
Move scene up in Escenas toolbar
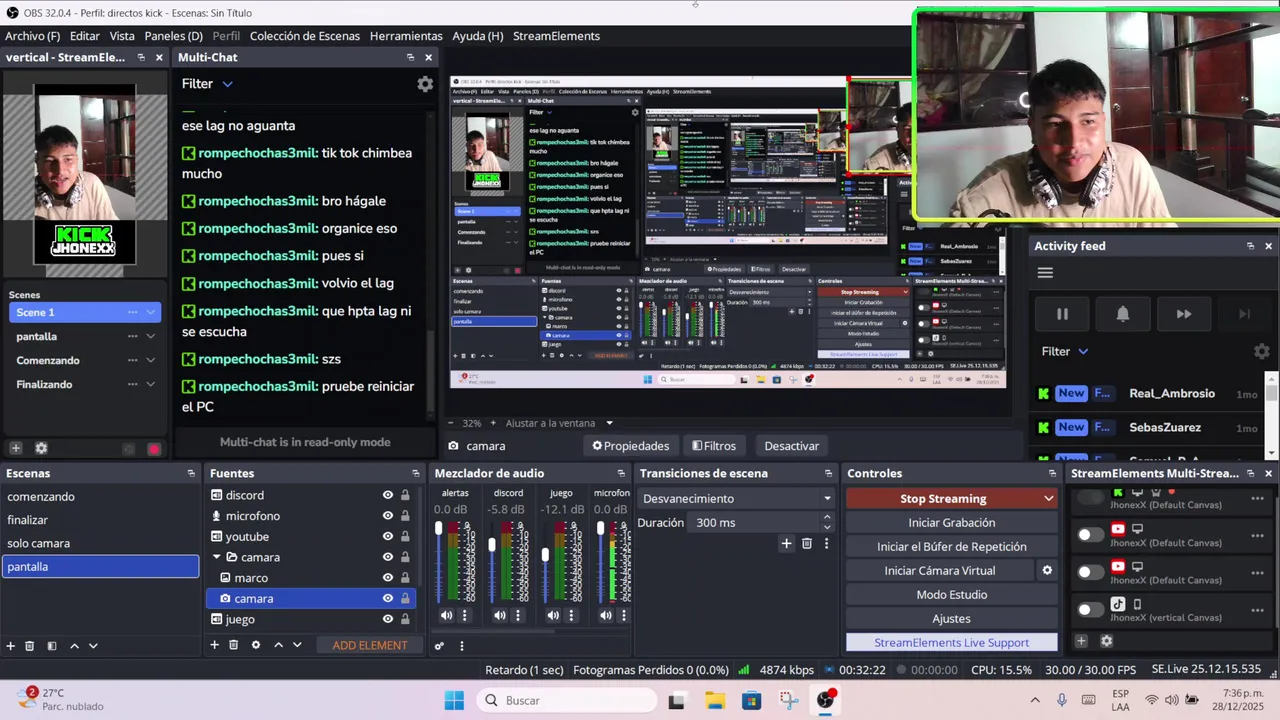74,646
